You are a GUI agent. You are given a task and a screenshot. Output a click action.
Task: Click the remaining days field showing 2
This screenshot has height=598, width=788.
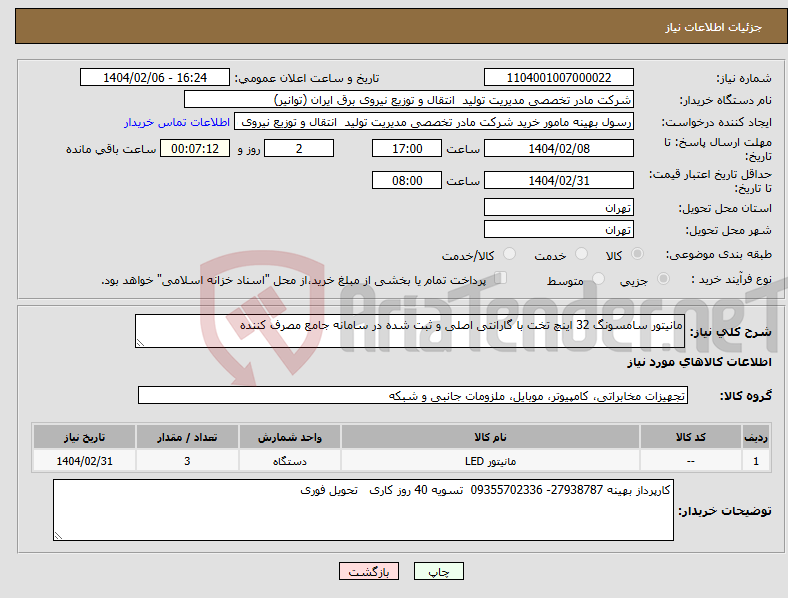click(299, 149)
